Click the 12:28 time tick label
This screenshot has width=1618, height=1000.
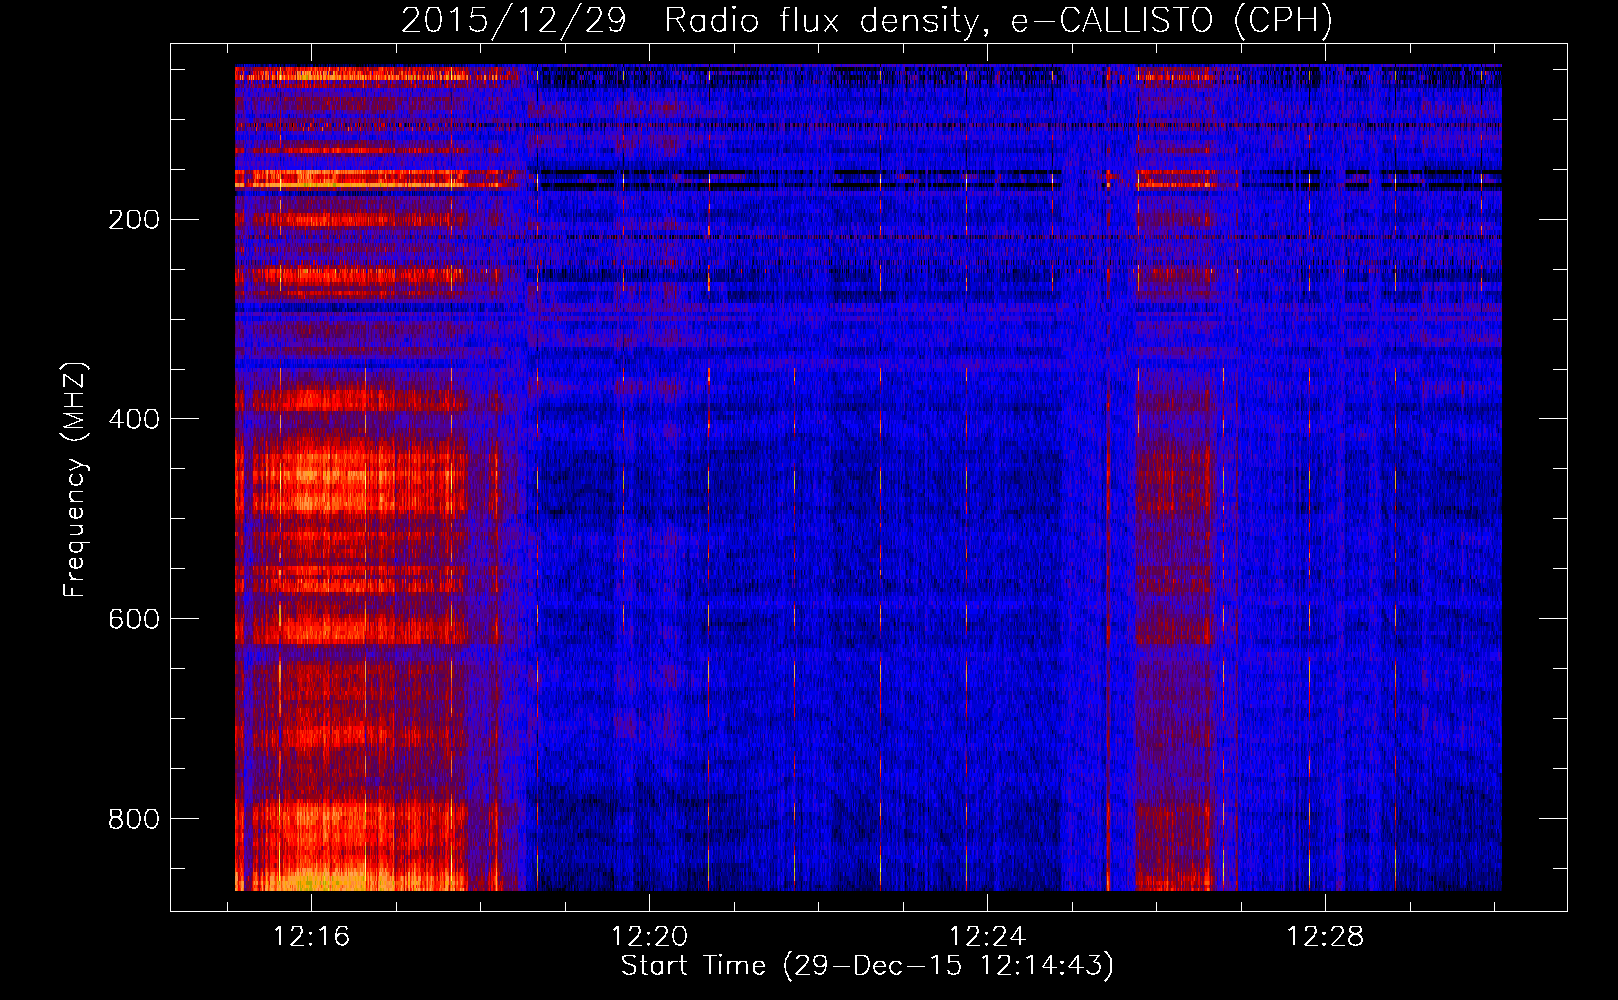tap(1325, 937)
